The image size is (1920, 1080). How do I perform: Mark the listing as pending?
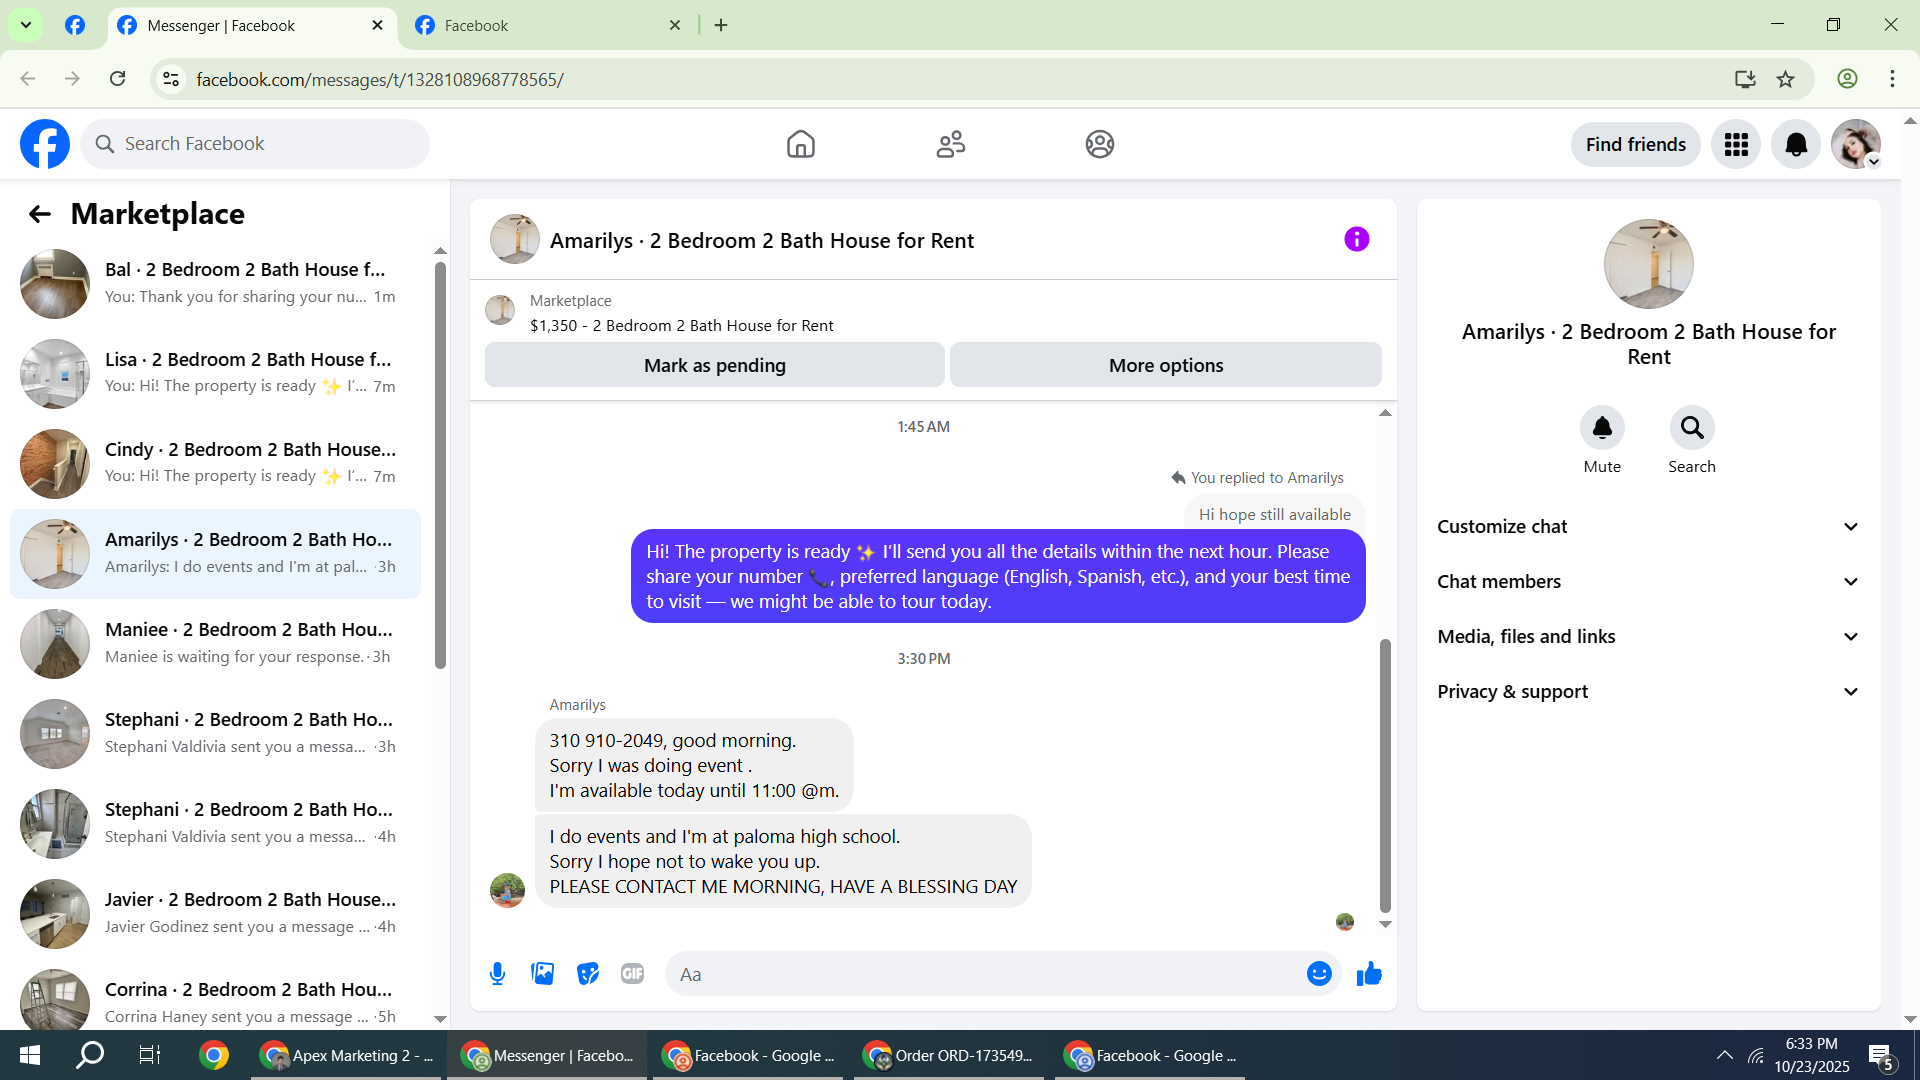714,366
